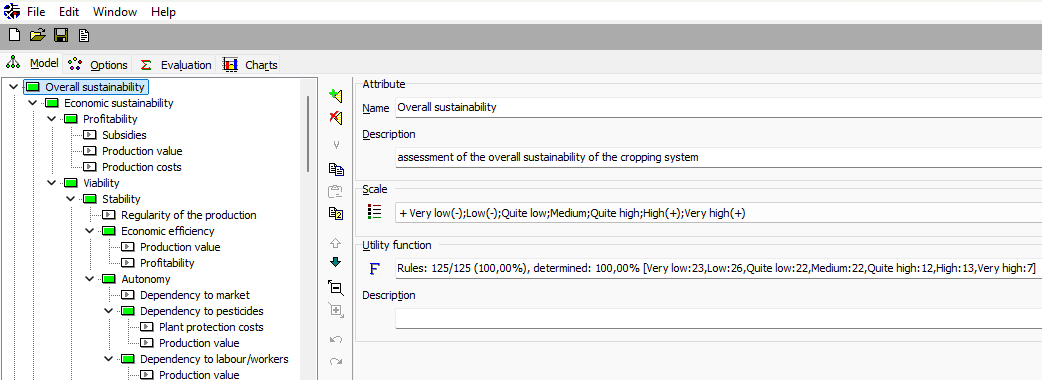Select Regularity of the production

(x=189, y=215)
